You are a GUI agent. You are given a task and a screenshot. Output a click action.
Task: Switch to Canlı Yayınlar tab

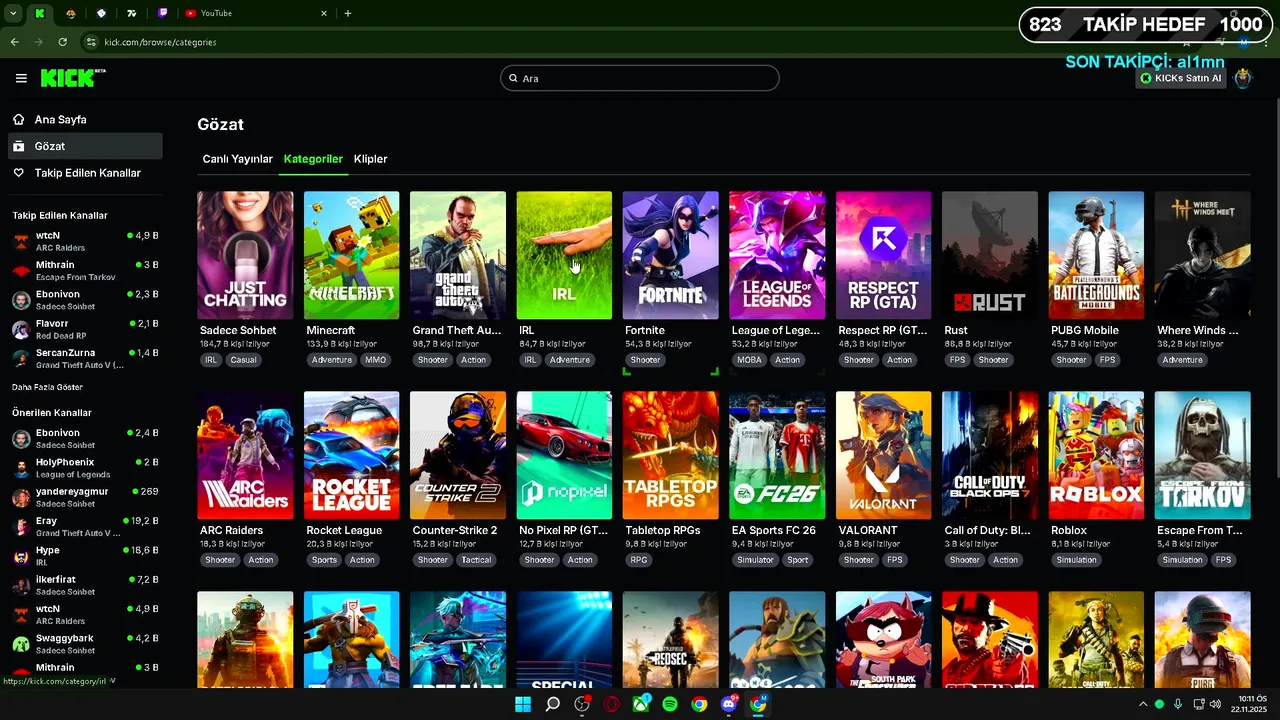tap(238, 159)
